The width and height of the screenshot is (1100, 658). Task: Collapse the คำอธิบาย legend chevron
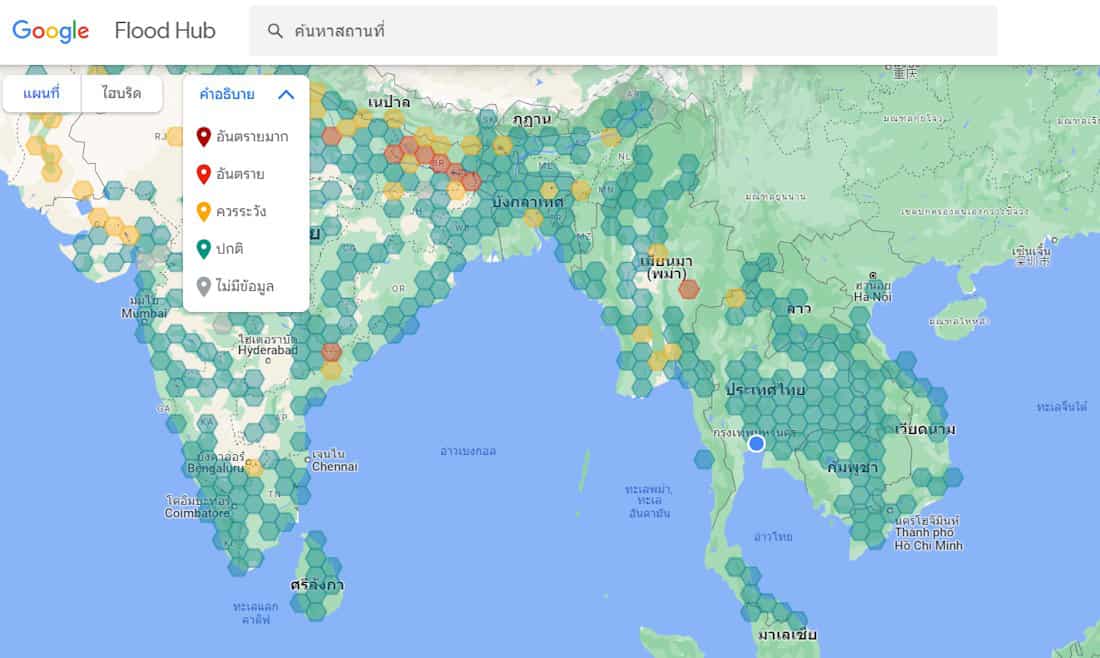click(x=286, y=95)
